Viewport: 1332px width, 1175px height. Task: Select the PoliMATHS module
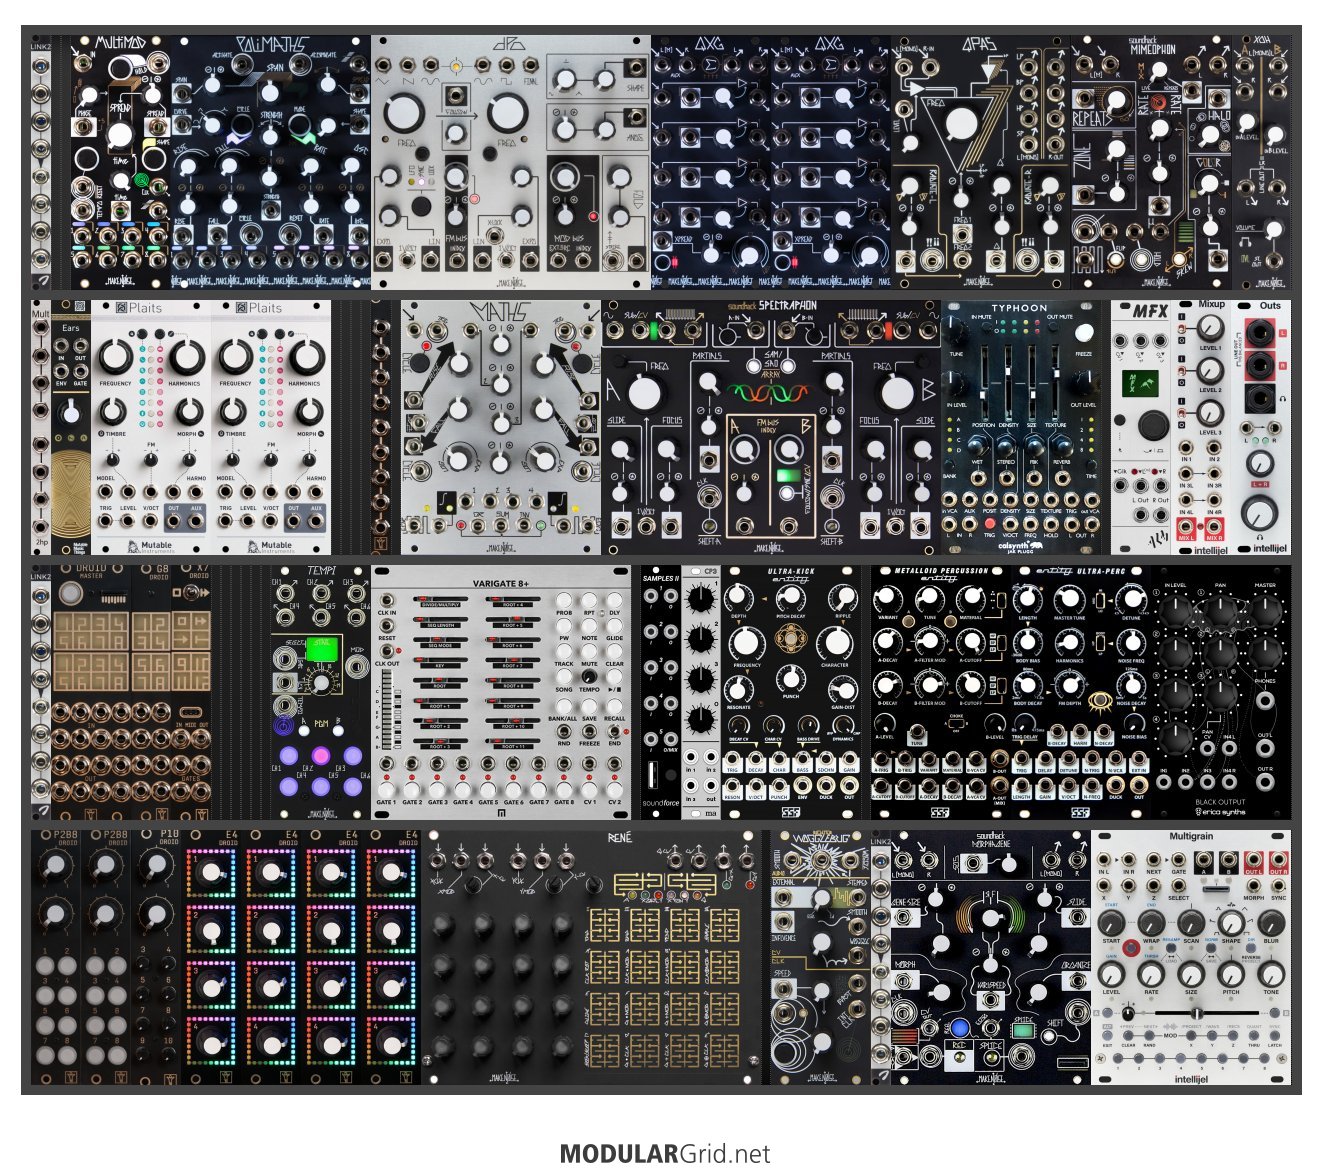pos(271,163)
